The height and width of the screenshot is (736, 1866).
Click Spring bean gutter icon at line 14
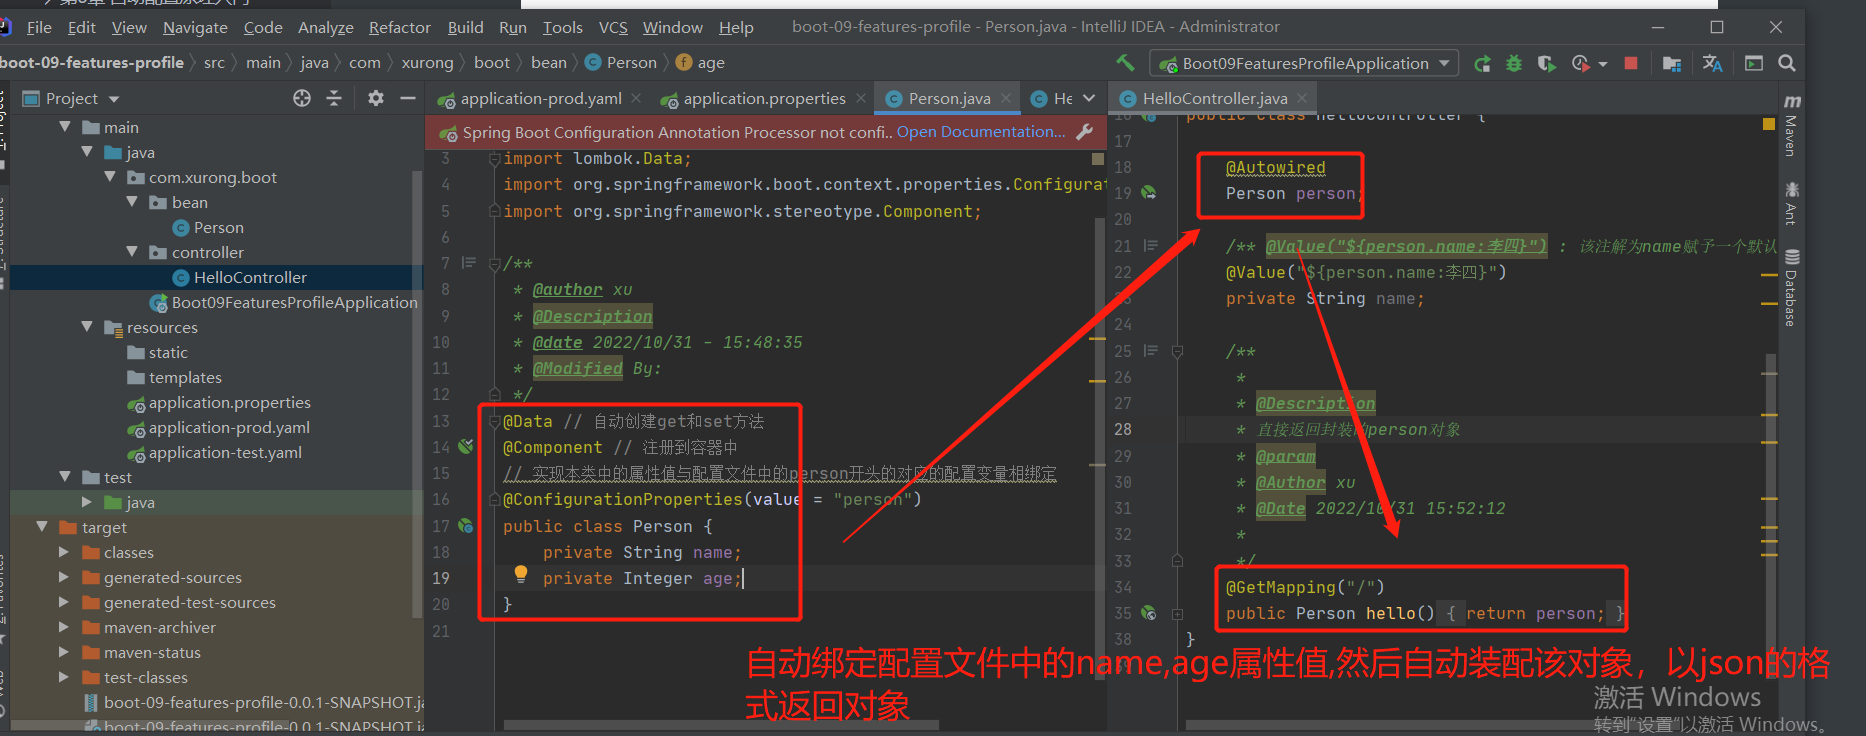click(466, 446)
